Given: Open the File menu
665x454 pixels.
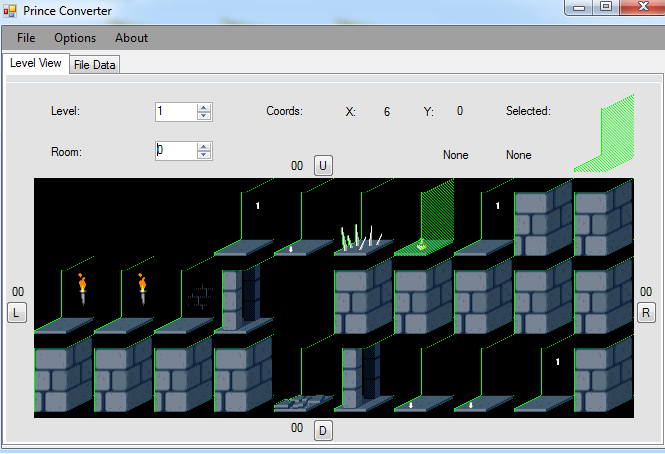Looking at the screenshot, I should (26, 38).
